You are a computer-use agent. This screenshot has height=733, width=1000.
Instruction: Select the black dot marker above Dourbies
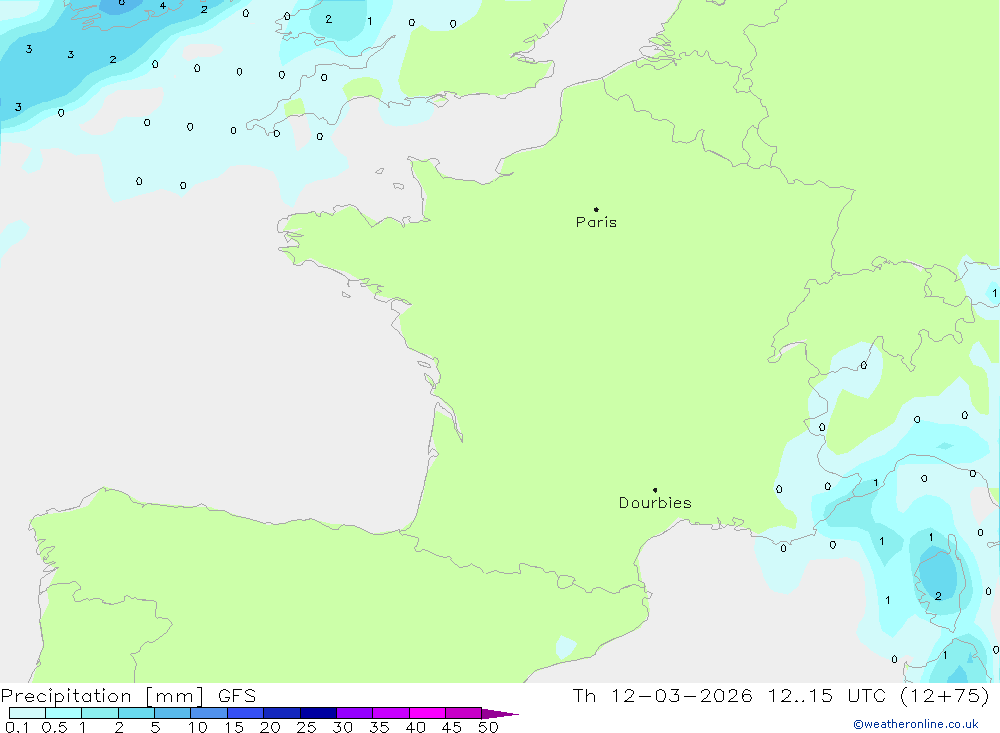click(655, 490)
